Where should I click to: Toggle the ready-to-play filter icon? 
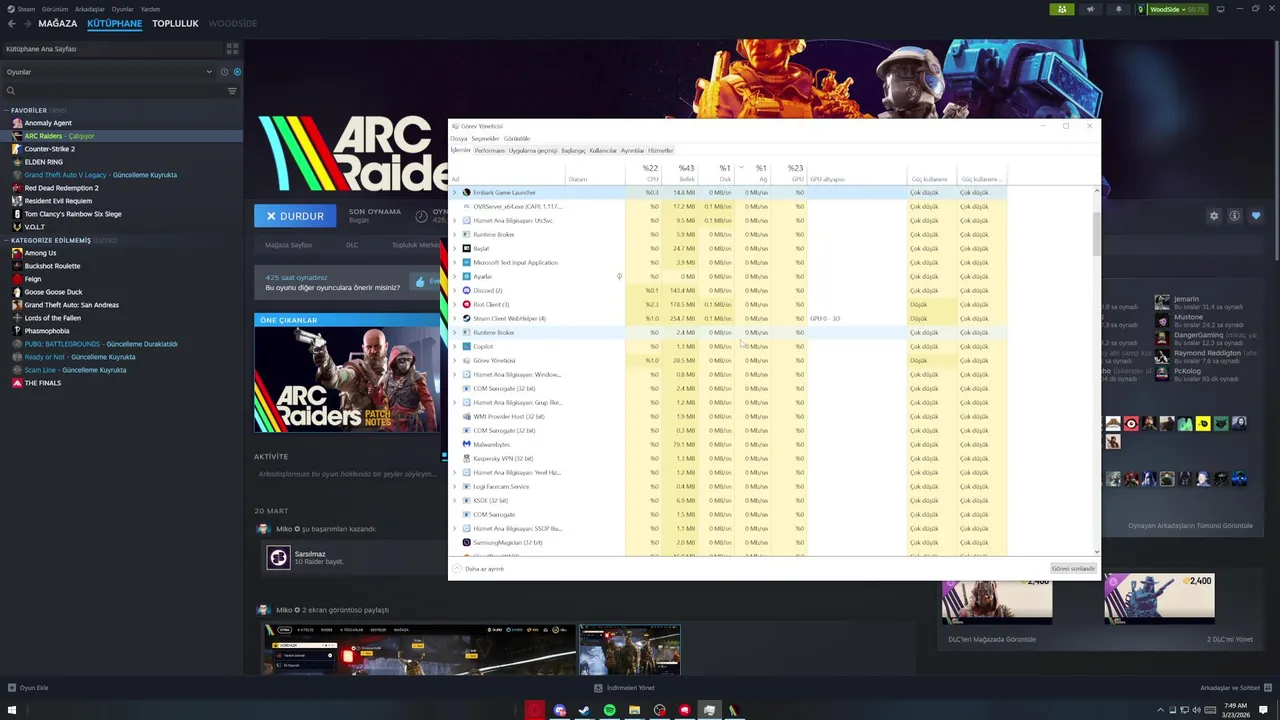pos(237,72)
